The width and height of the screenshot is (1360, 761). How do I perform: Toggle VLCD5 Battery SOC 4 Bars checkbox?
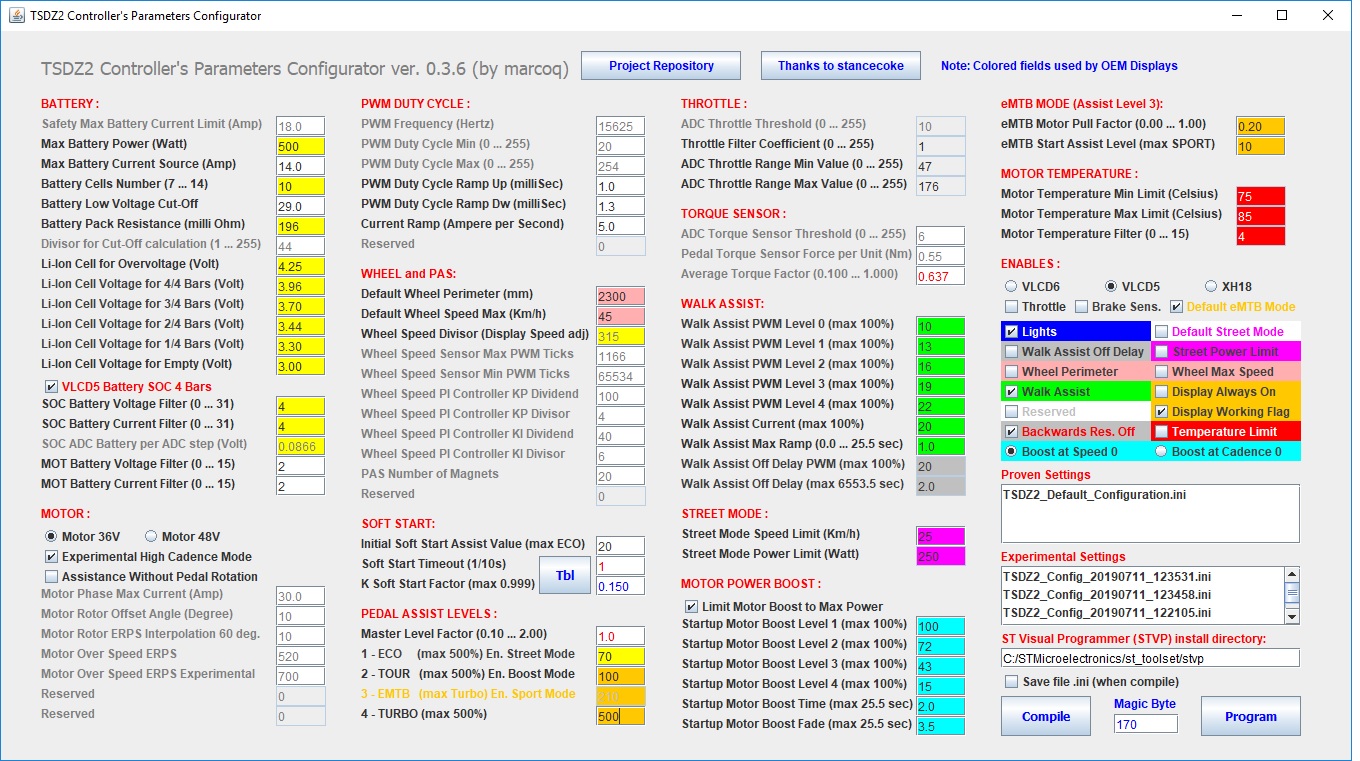[52, 386]
